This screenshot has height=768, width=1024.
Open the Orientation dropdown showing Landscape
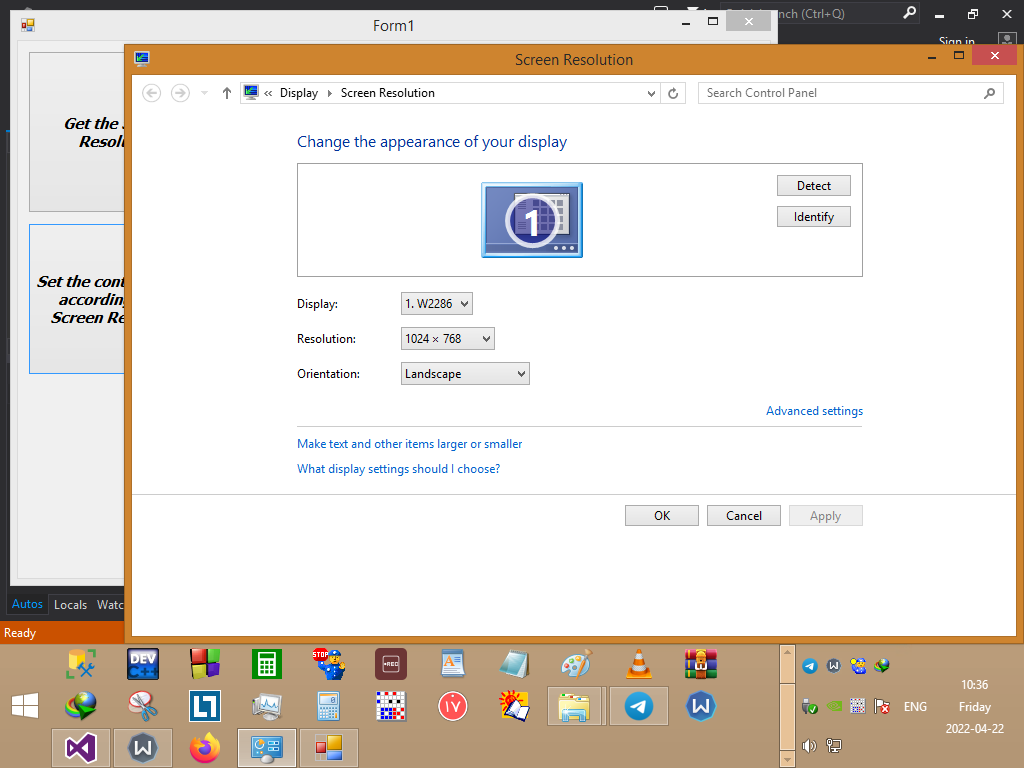[x=465, y=374]
